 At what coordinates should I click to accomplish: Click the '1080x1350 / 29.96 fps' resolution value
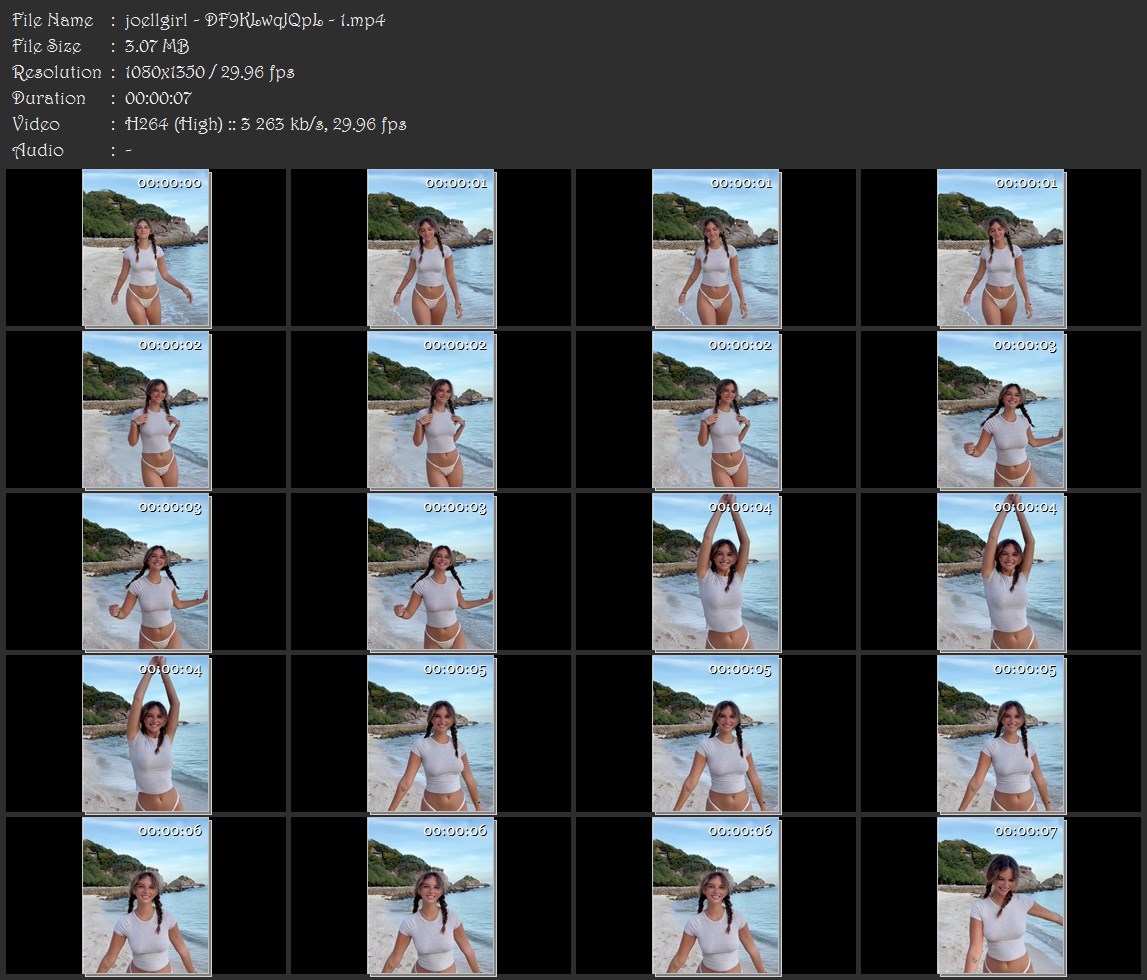pos(209,72)
